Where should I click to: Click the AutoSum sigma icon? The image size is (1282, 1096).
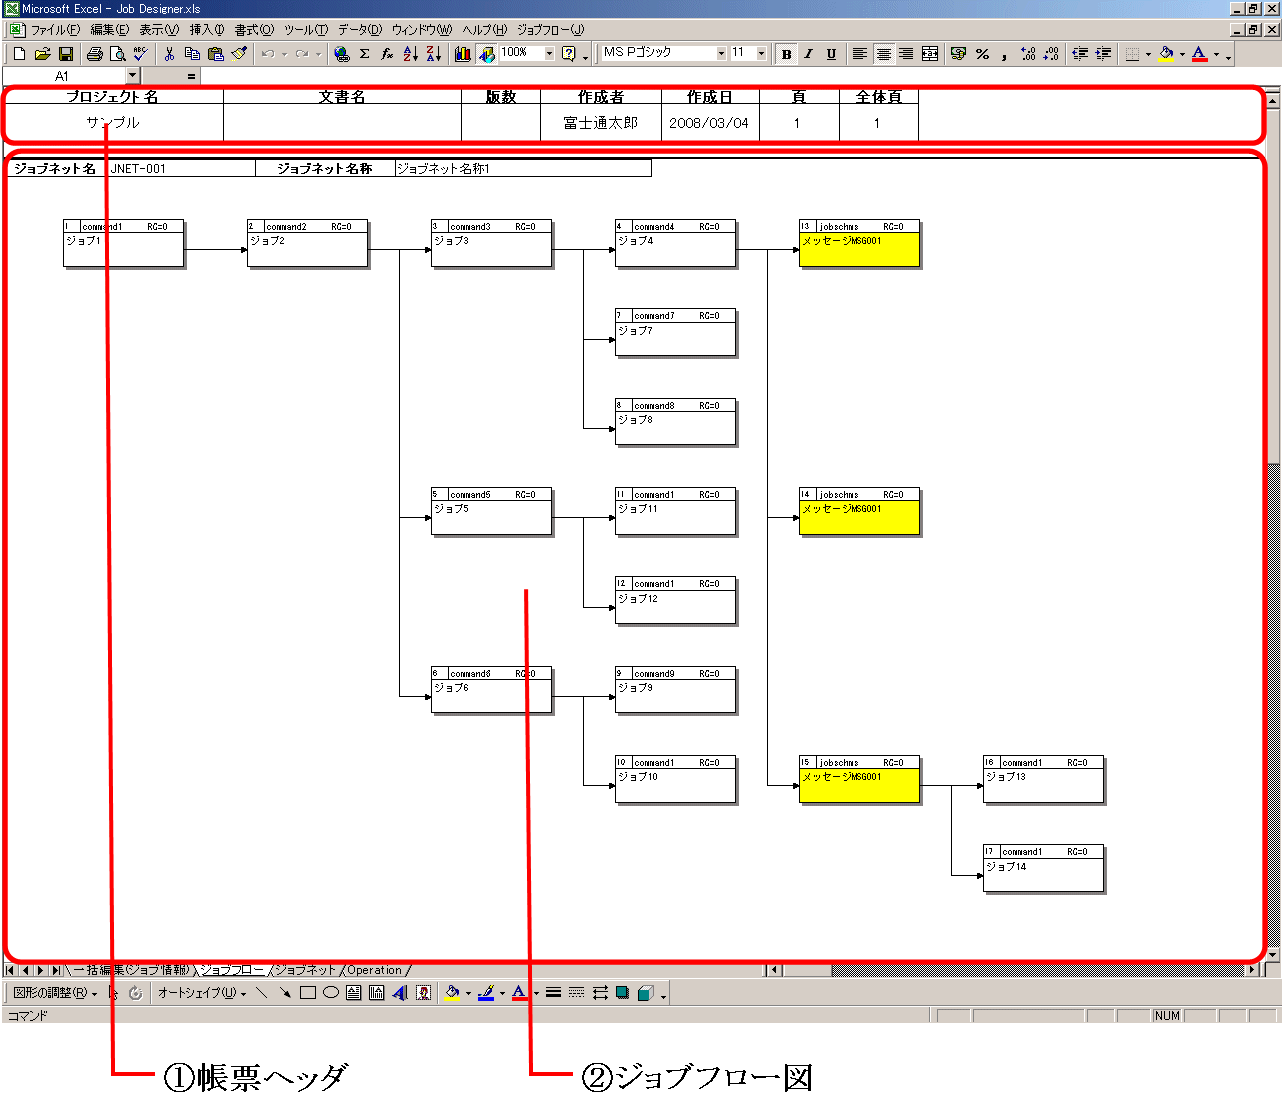364,54
